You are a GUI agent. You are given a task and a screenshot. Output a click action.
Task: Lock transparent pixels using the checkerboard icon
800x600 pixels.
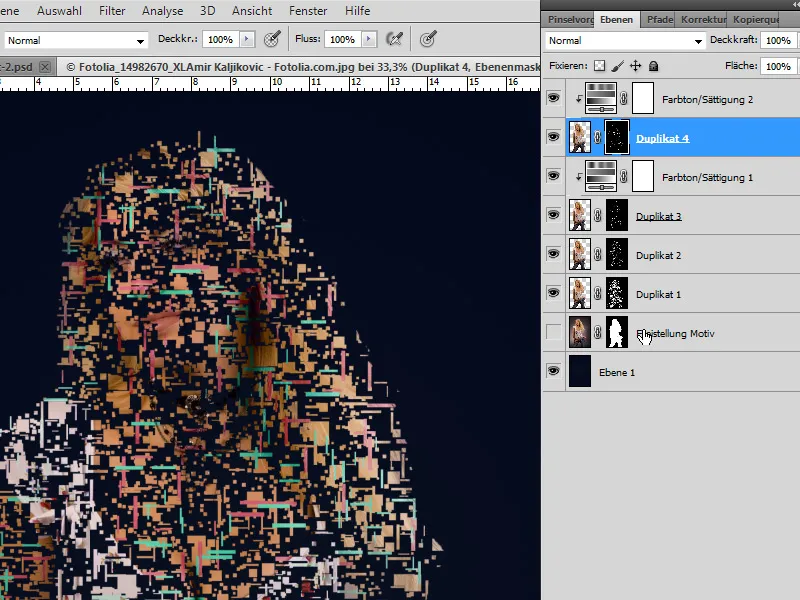pos(601,65)
